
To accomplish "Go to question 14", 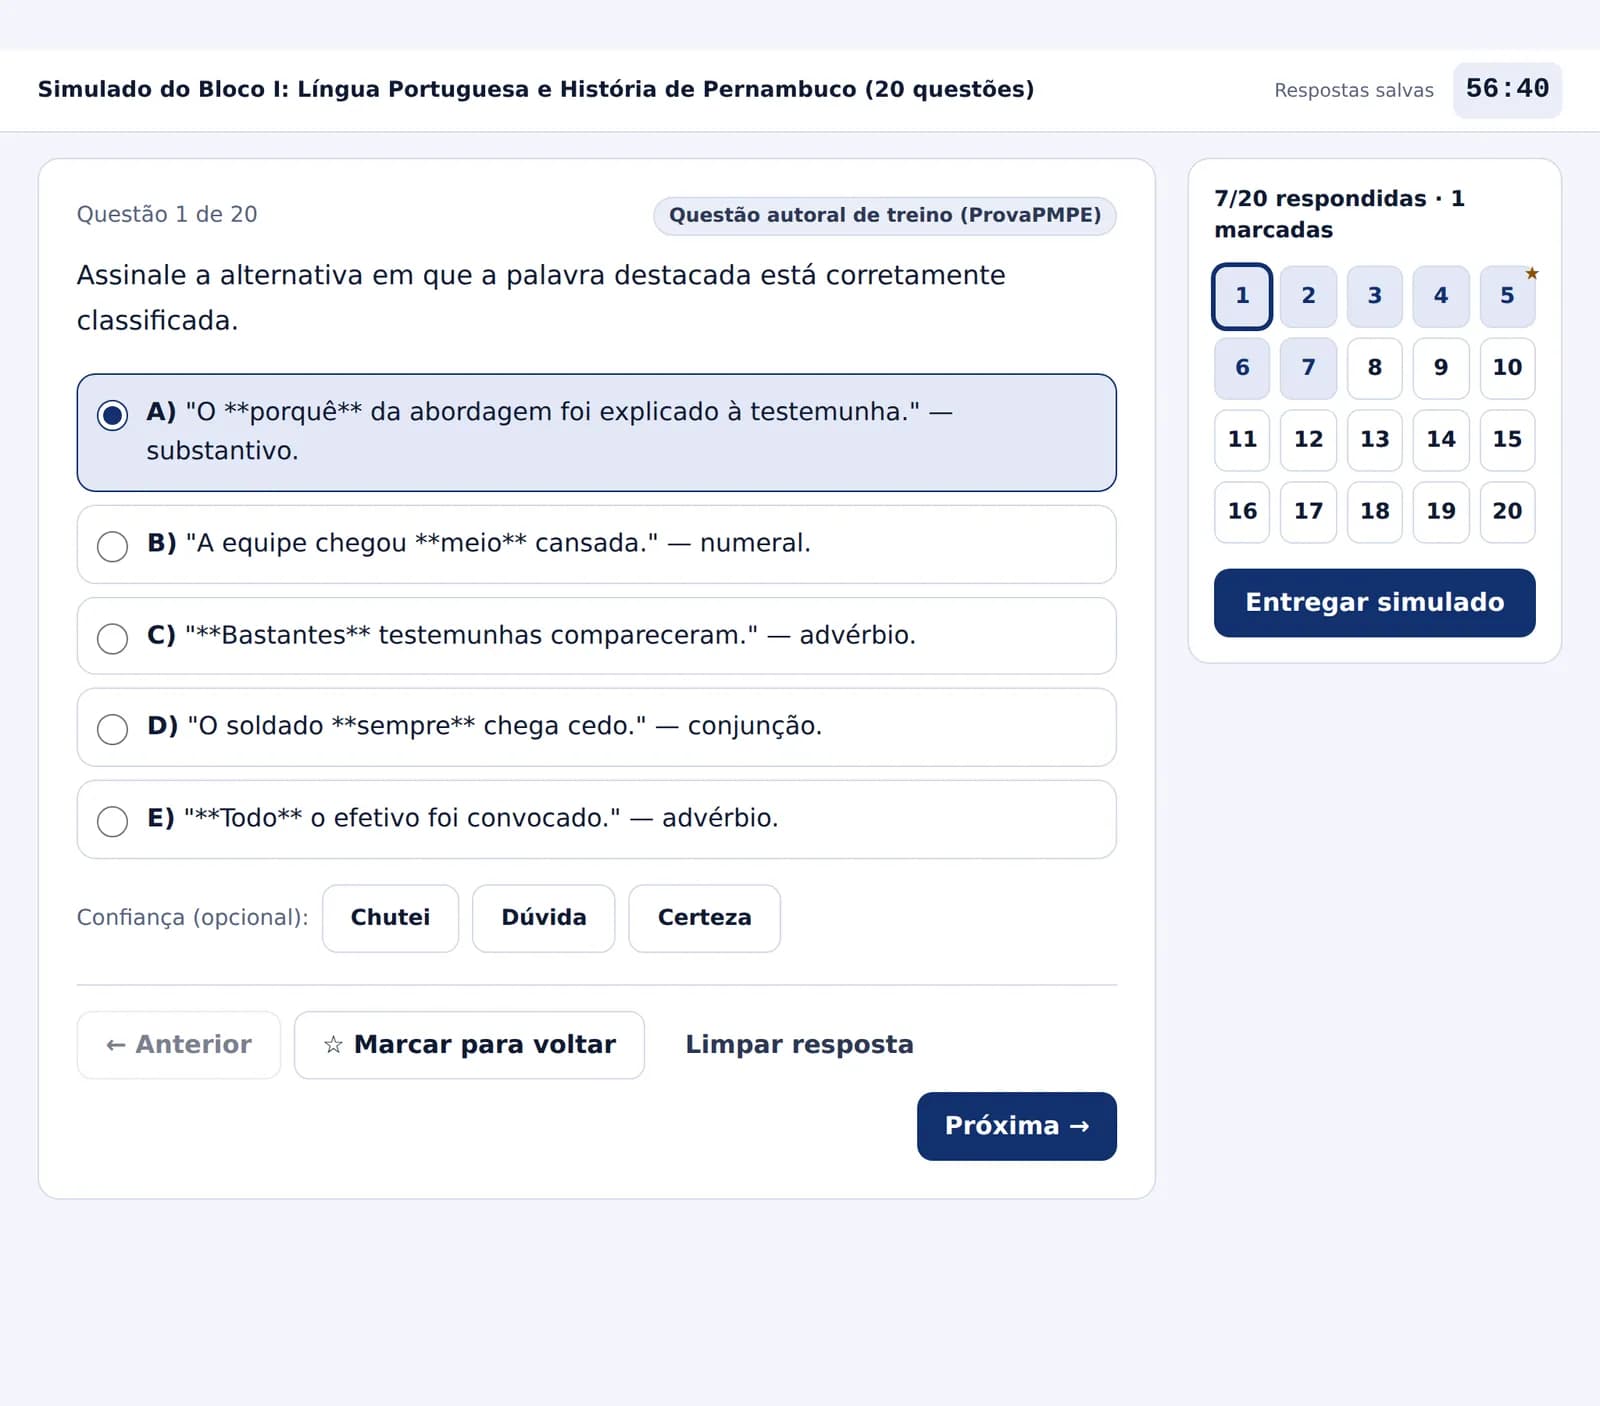I will coord(1441,440).
